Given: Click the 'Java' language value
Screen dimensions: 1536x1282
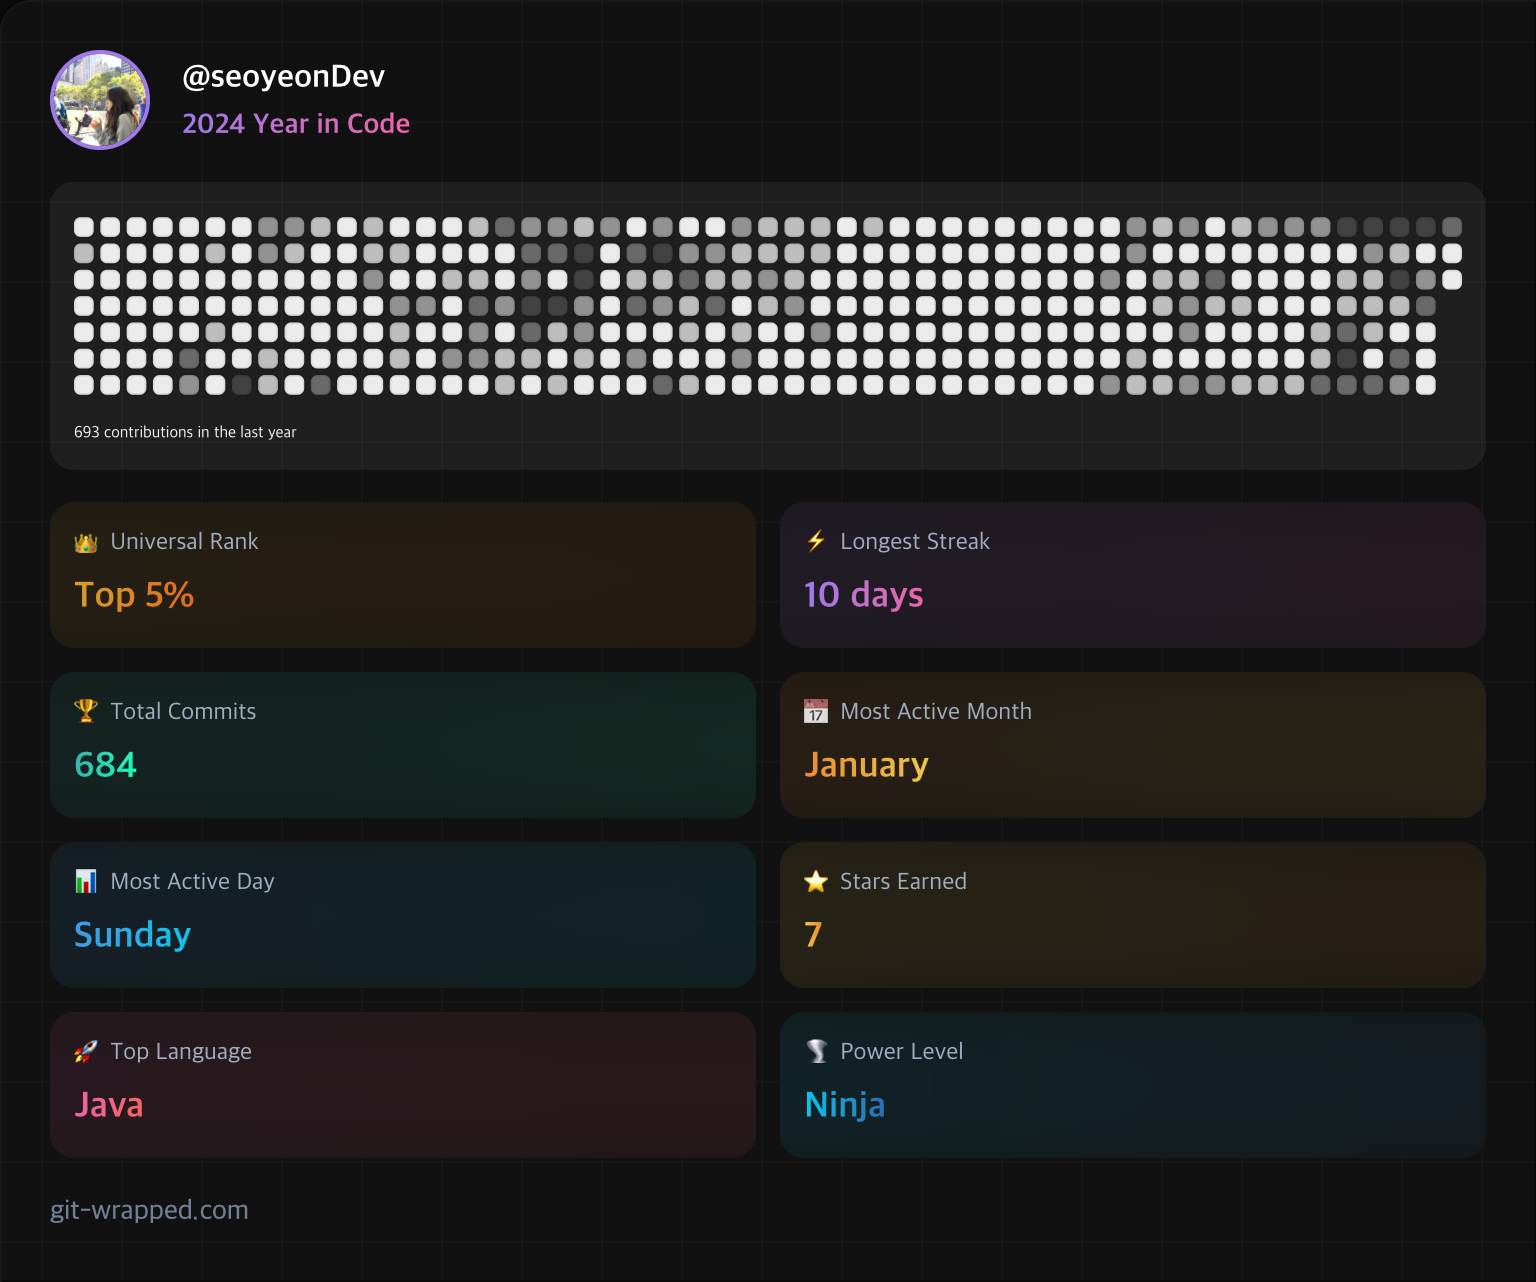Looking at the screenshot, I should tap(109, 1105).
